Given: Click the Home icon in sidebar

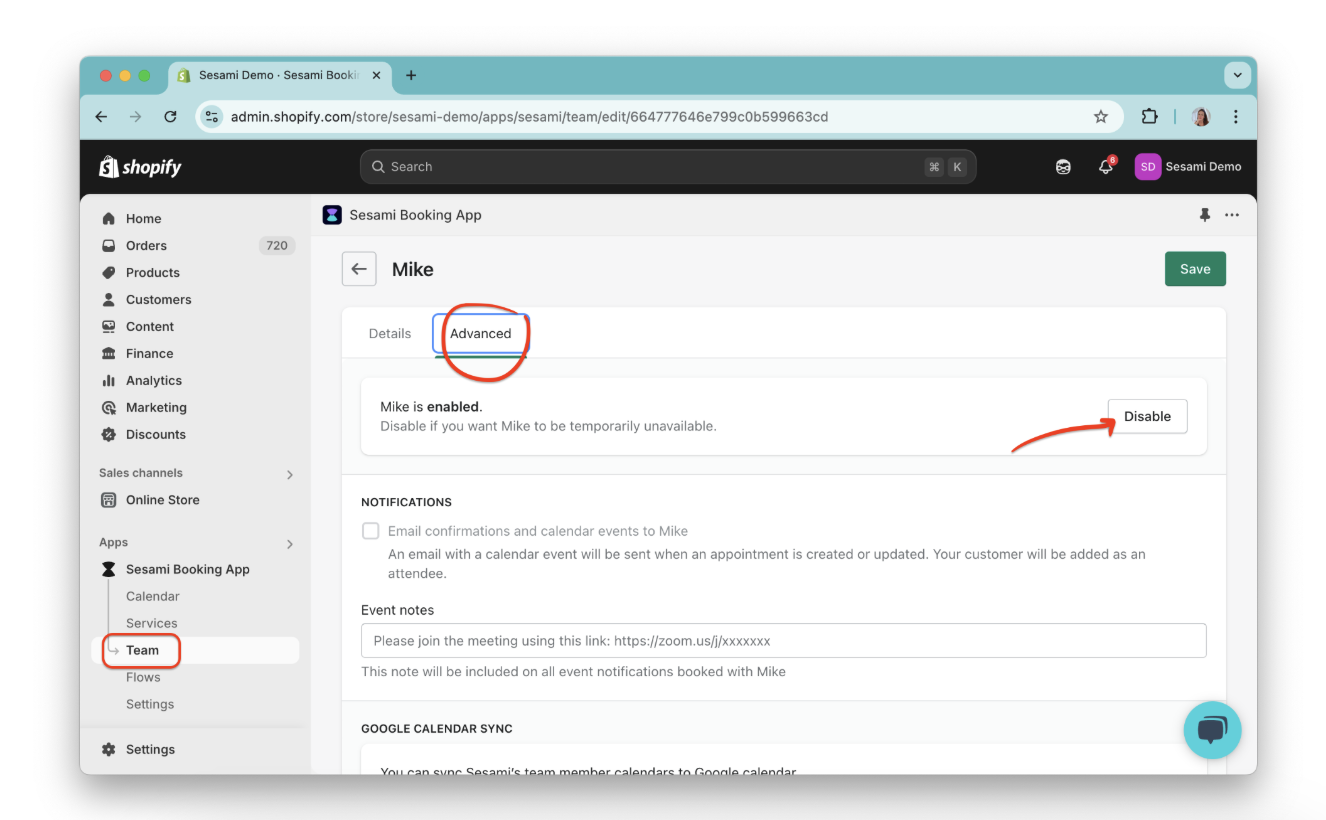Looking at the screenshot, I should point(109,219).
